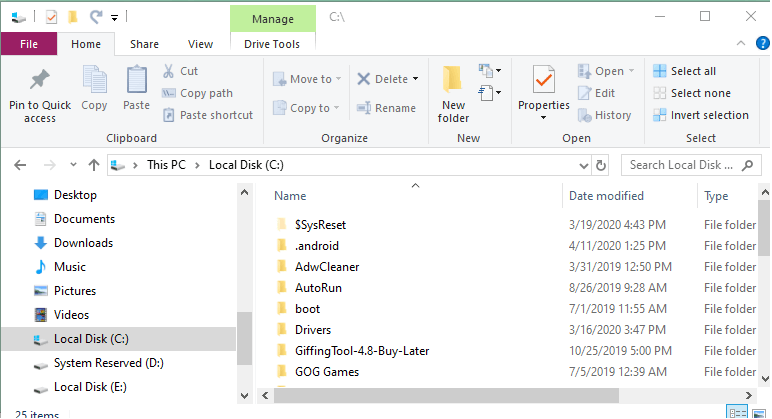Switch to the Share tab
The image size is (772, 419).
click(x=144, y=44)
